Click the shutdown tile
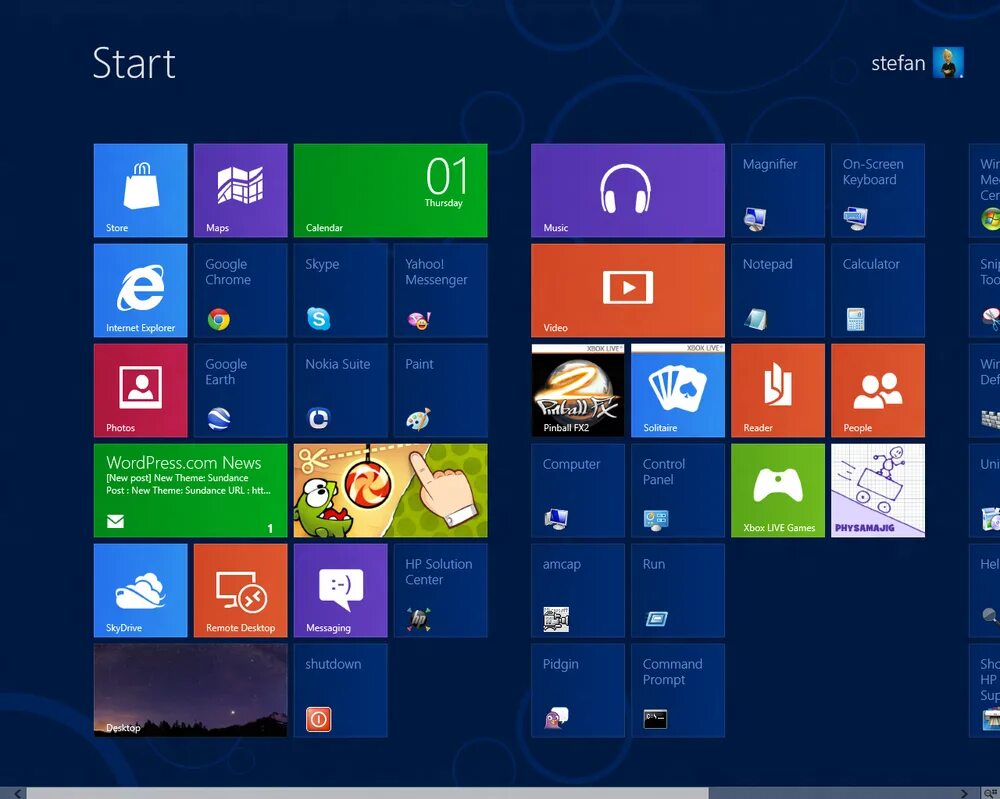Viewport: 1000px width, 799px height. point(341,691)
